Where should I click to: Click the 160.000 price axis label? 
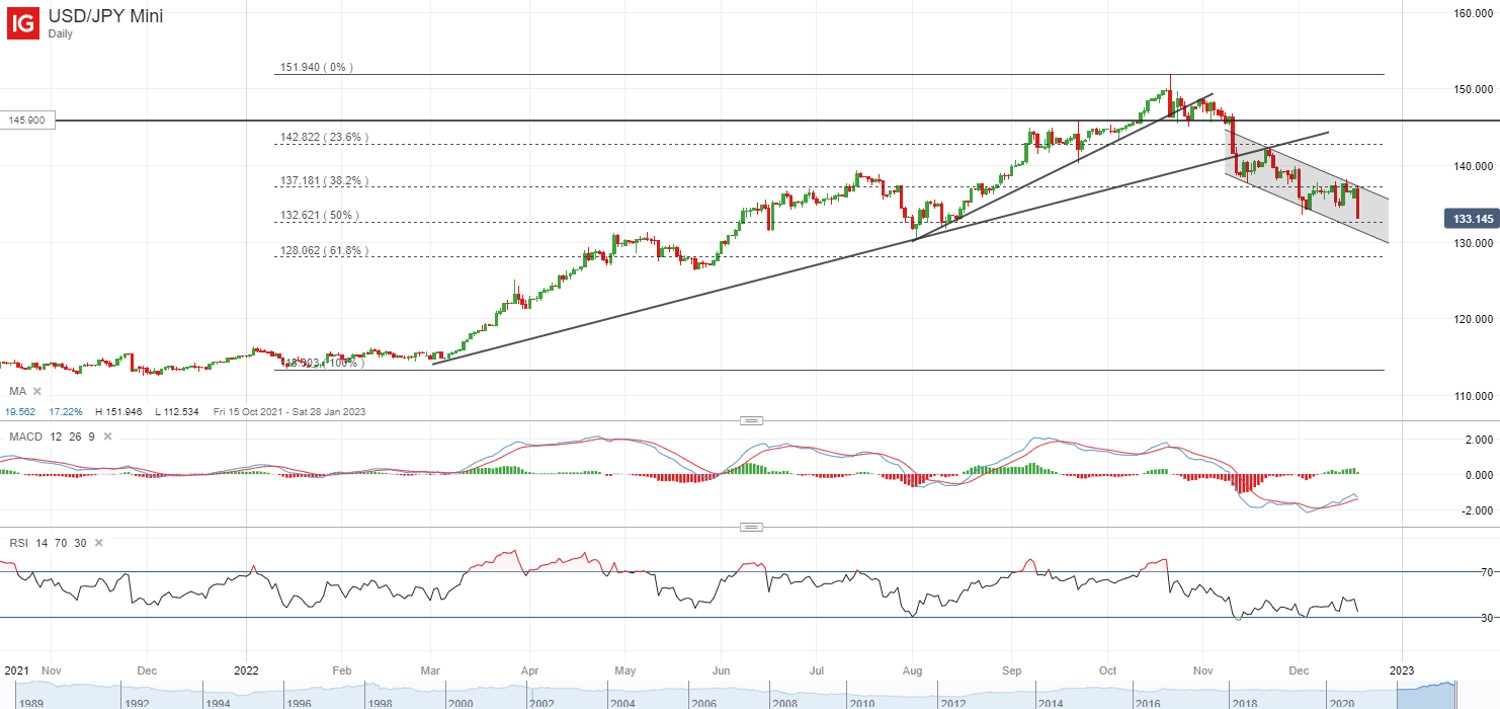1473,13
